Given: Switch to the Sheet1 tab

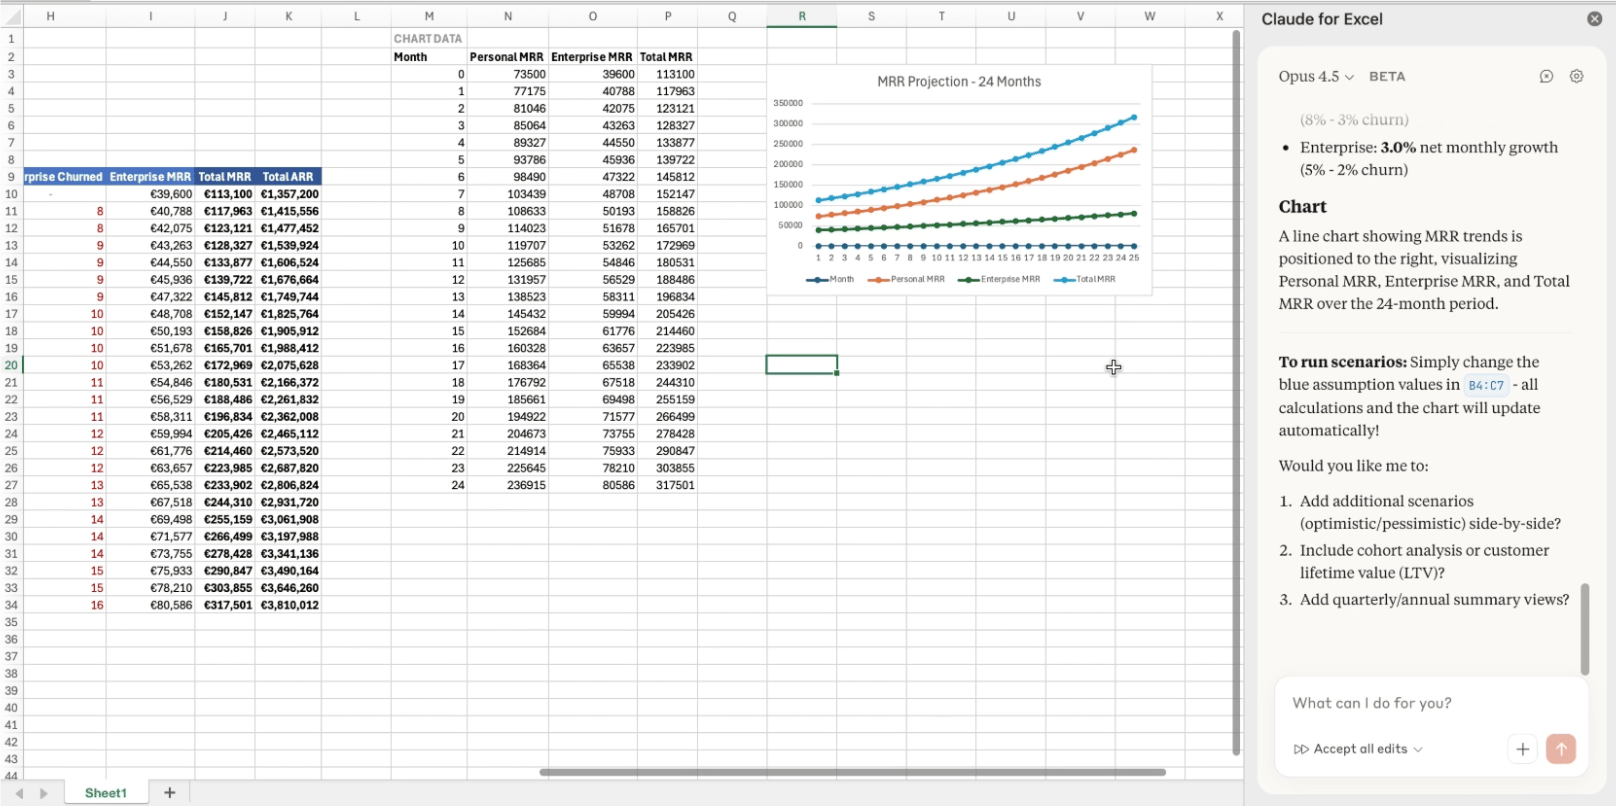Looking at the screenshot, I should tap(105, 793).
